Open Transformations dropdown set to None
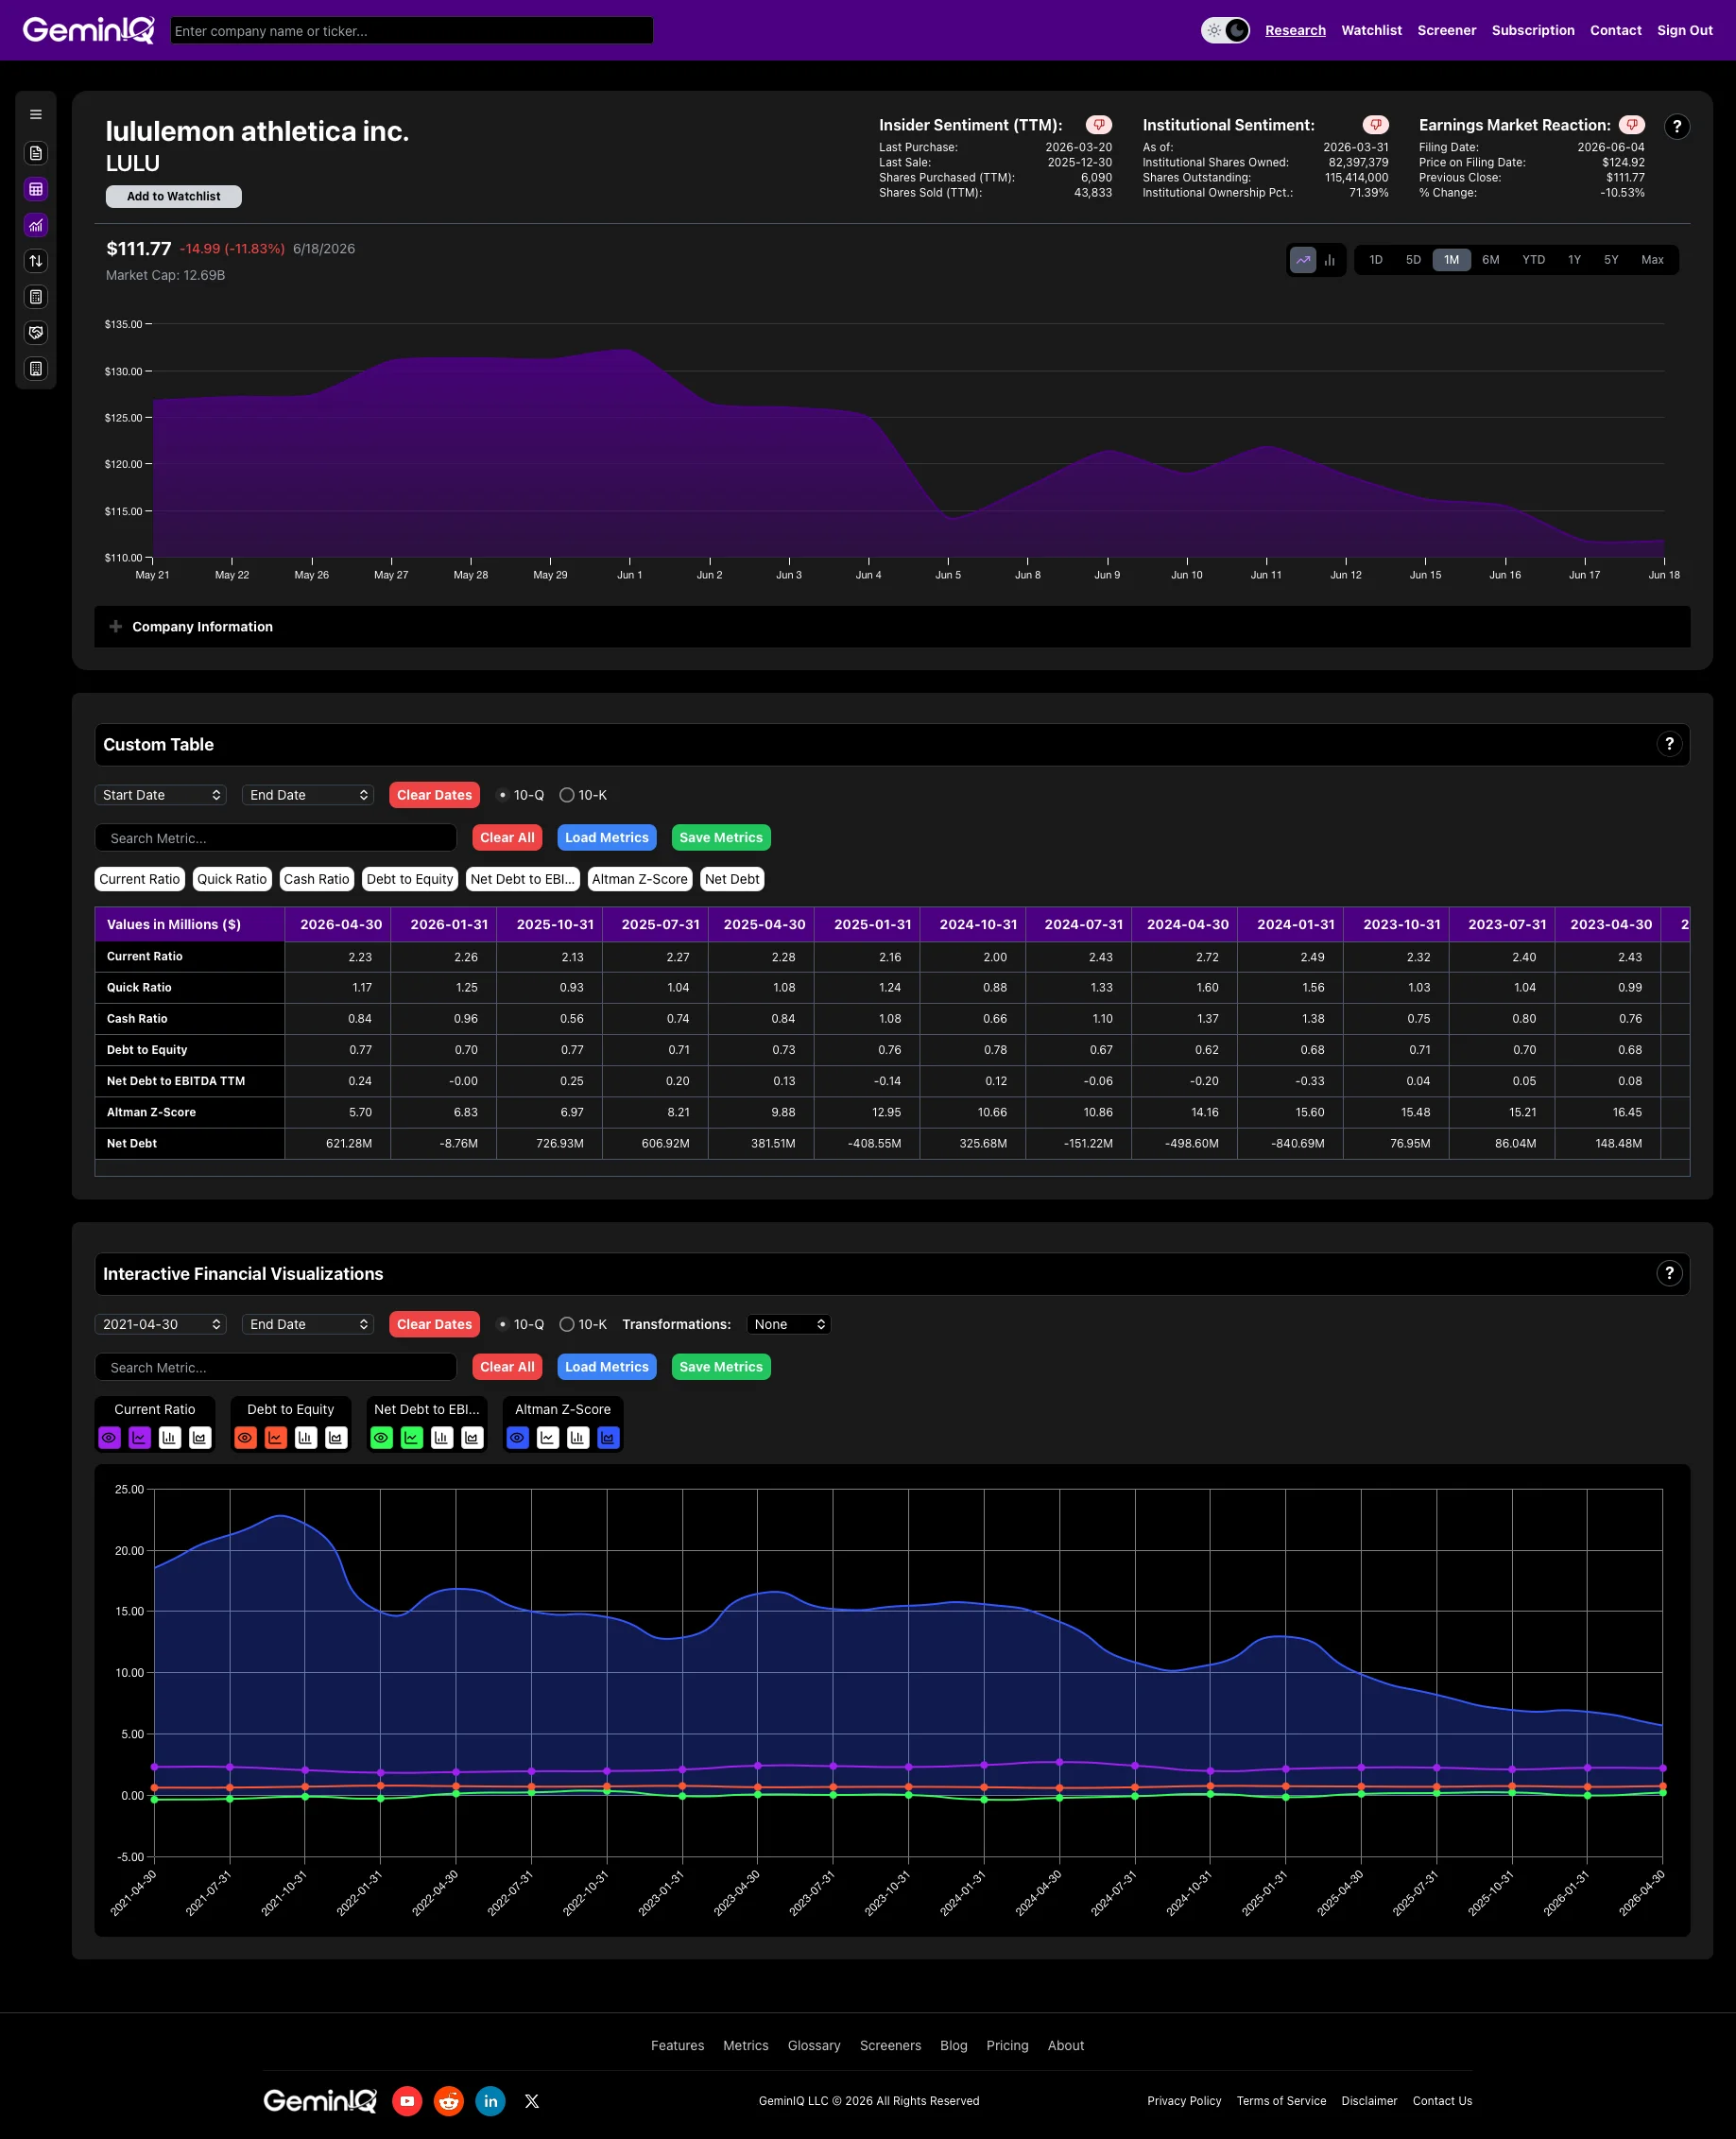 click(x=789, y=1324)
